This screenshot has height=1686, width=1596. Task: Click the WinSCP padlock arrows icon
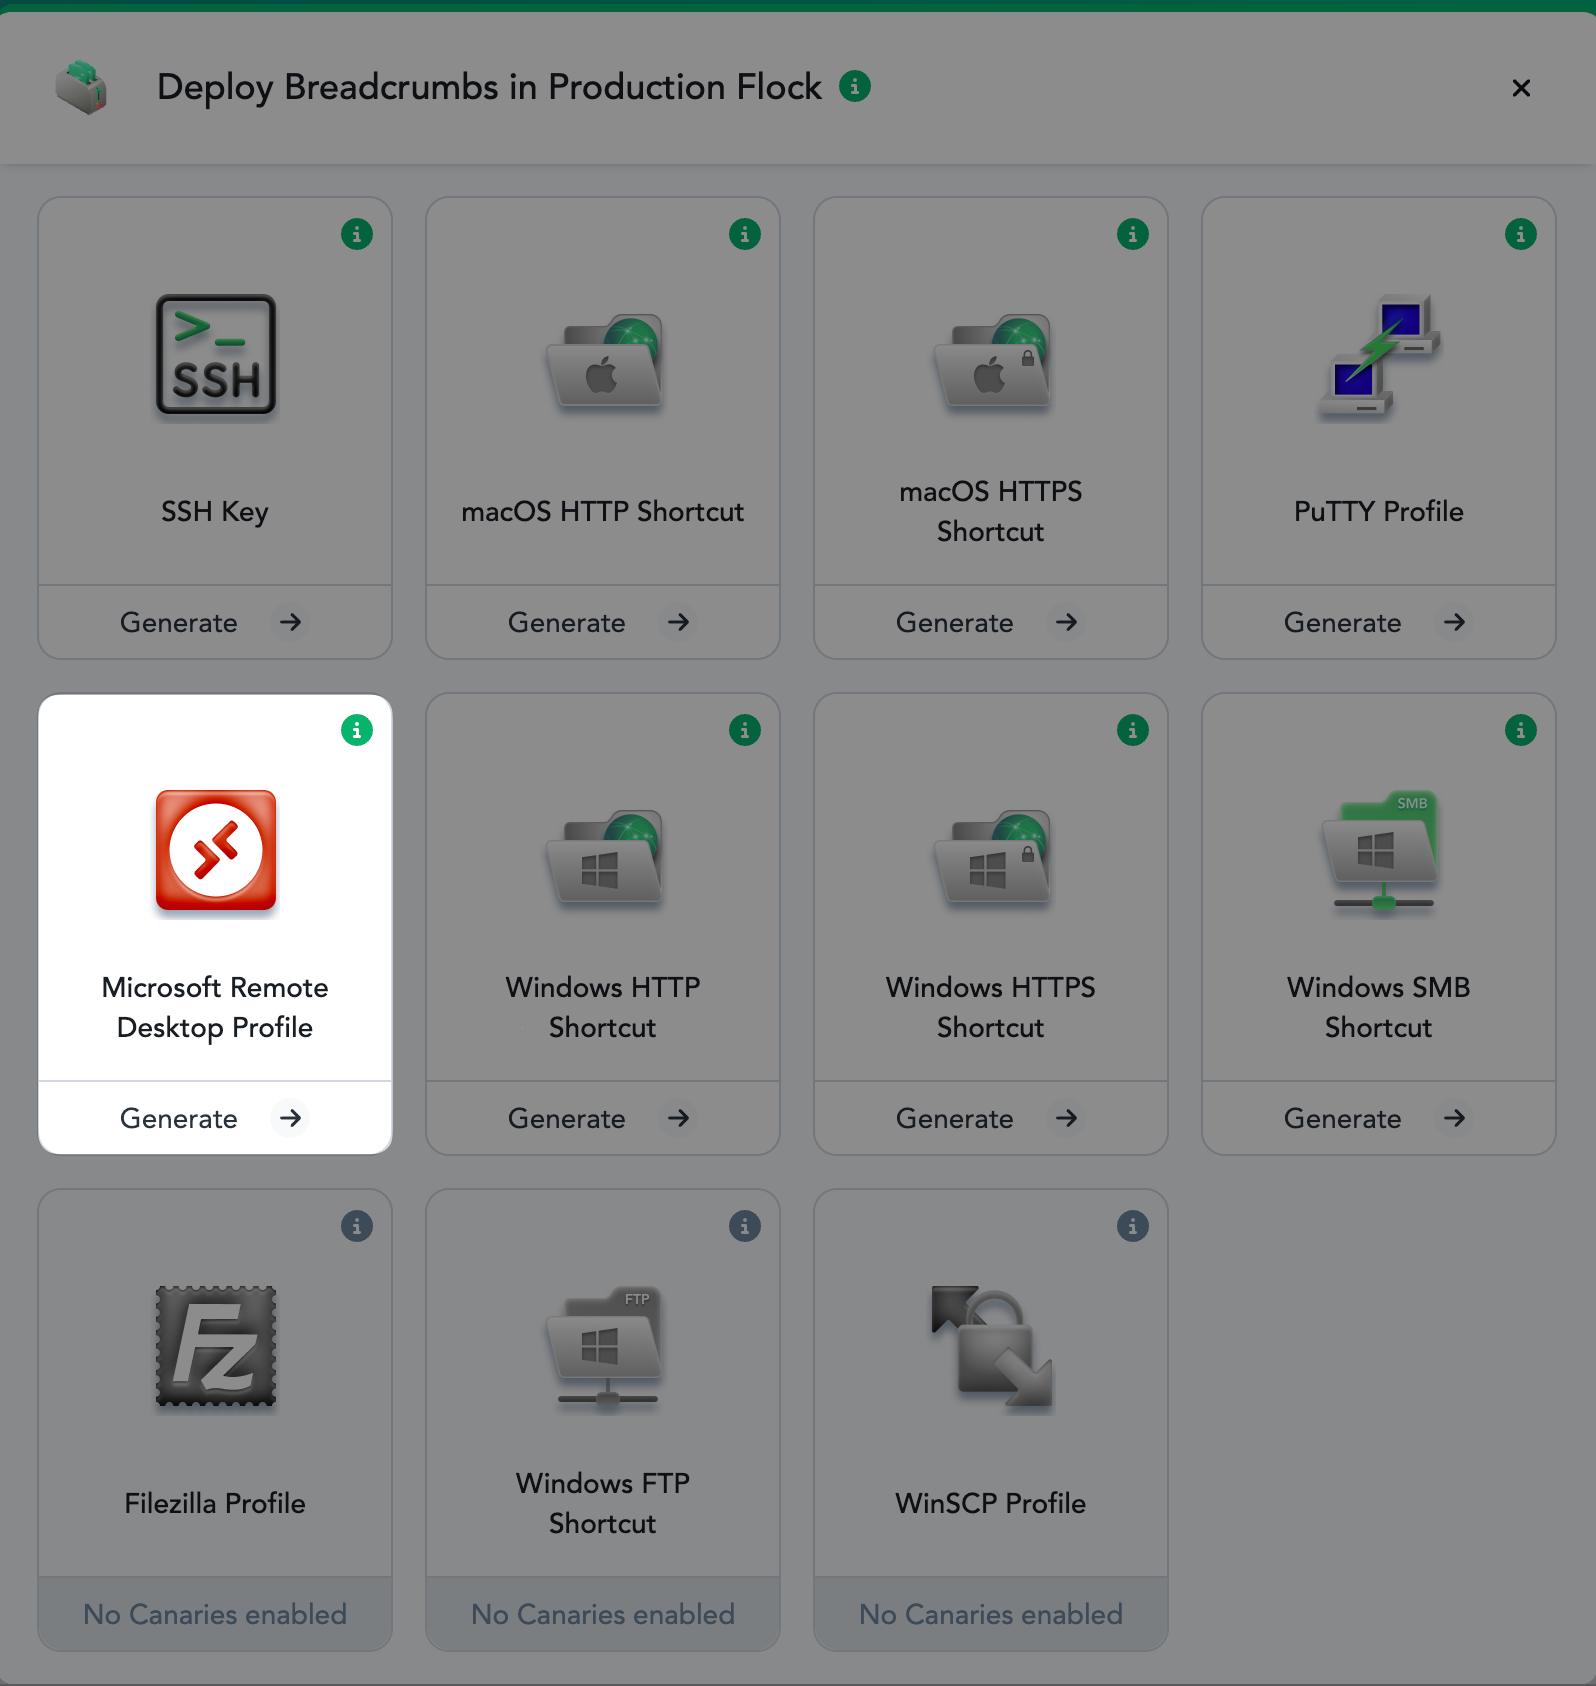[991, 1346]
